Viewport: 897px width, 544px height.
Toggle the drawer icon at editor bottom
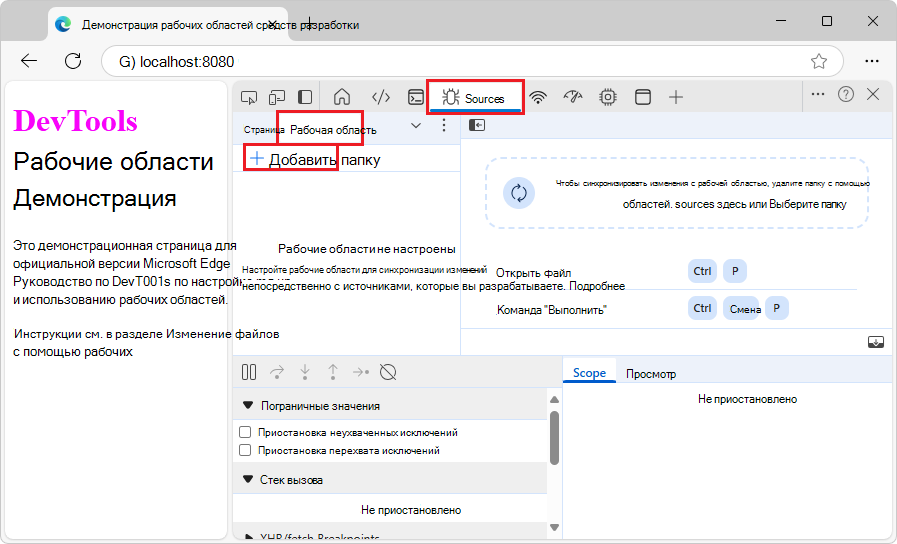(876, 342)
